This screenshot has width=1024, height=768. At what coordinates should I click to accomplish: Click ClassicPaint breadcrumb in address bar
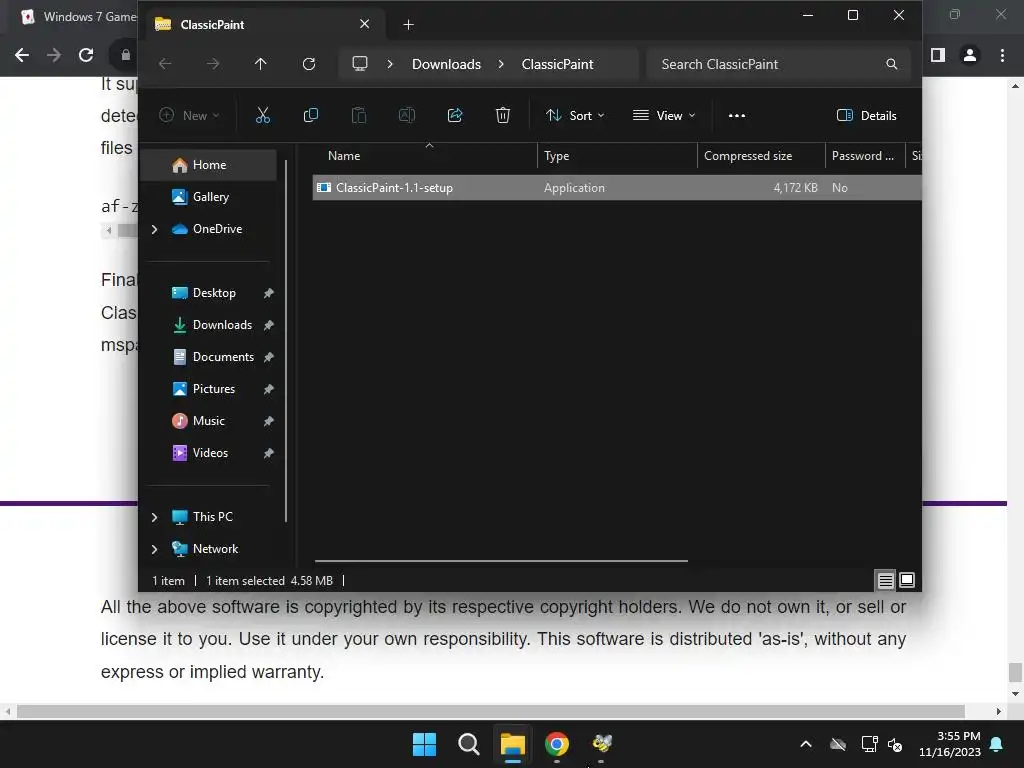(x=557, y=64)
